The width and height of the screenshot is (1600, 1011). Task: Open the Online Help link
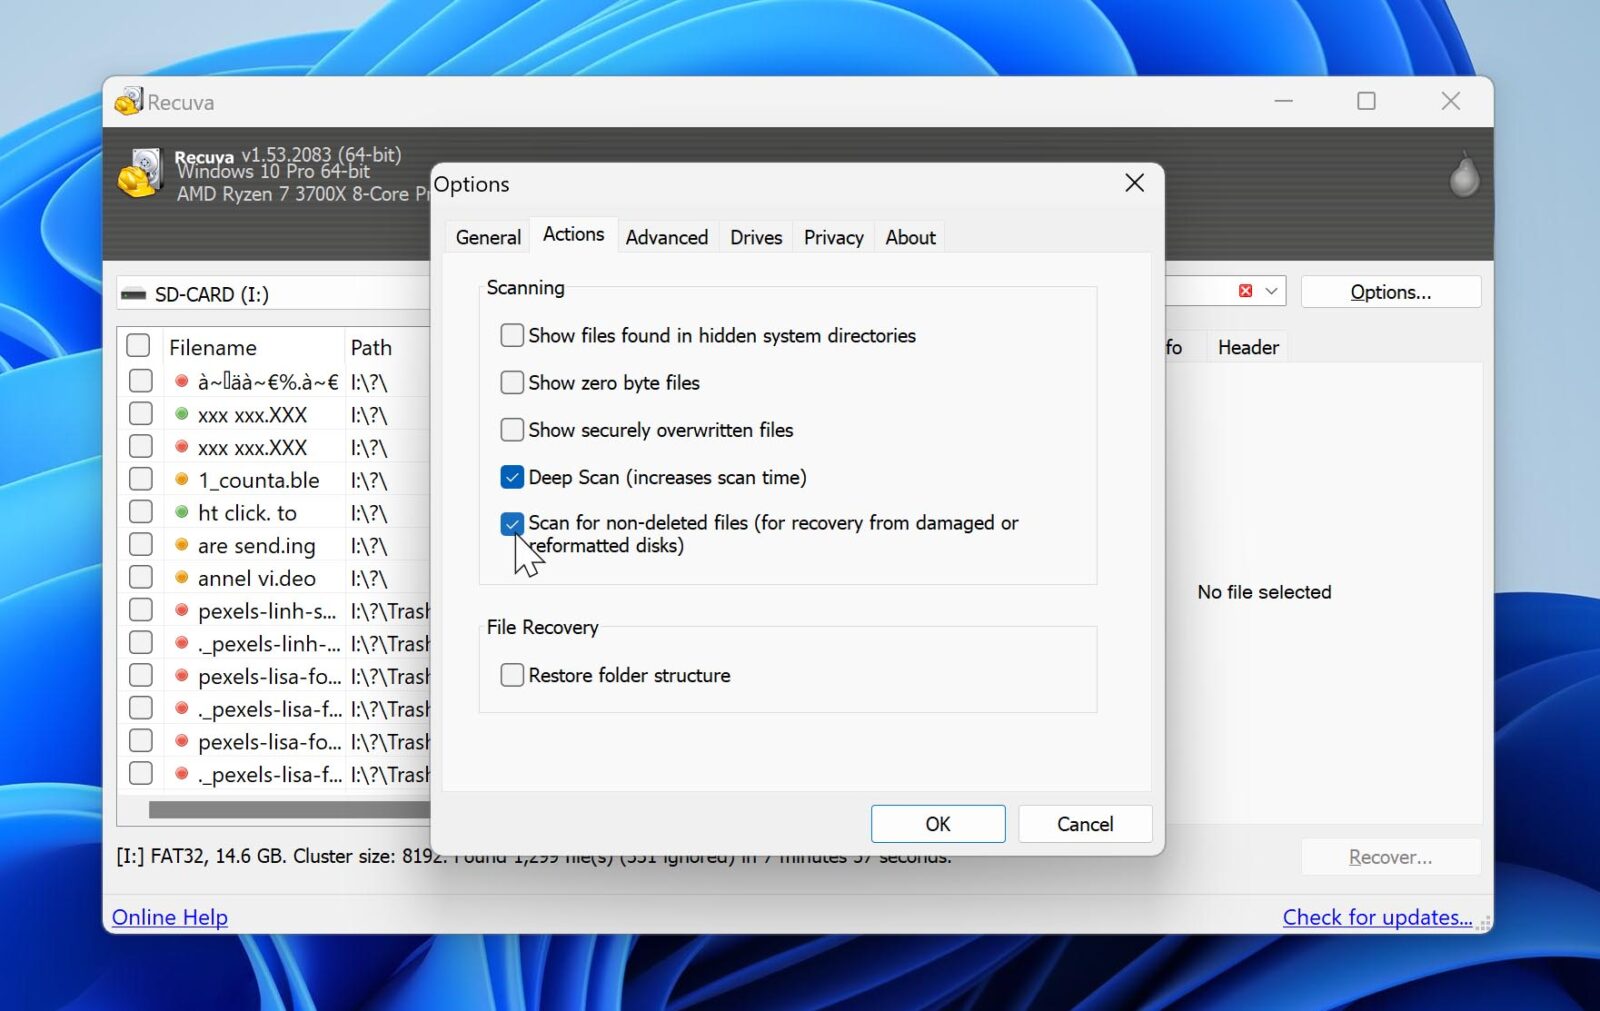tap(169, 917)
